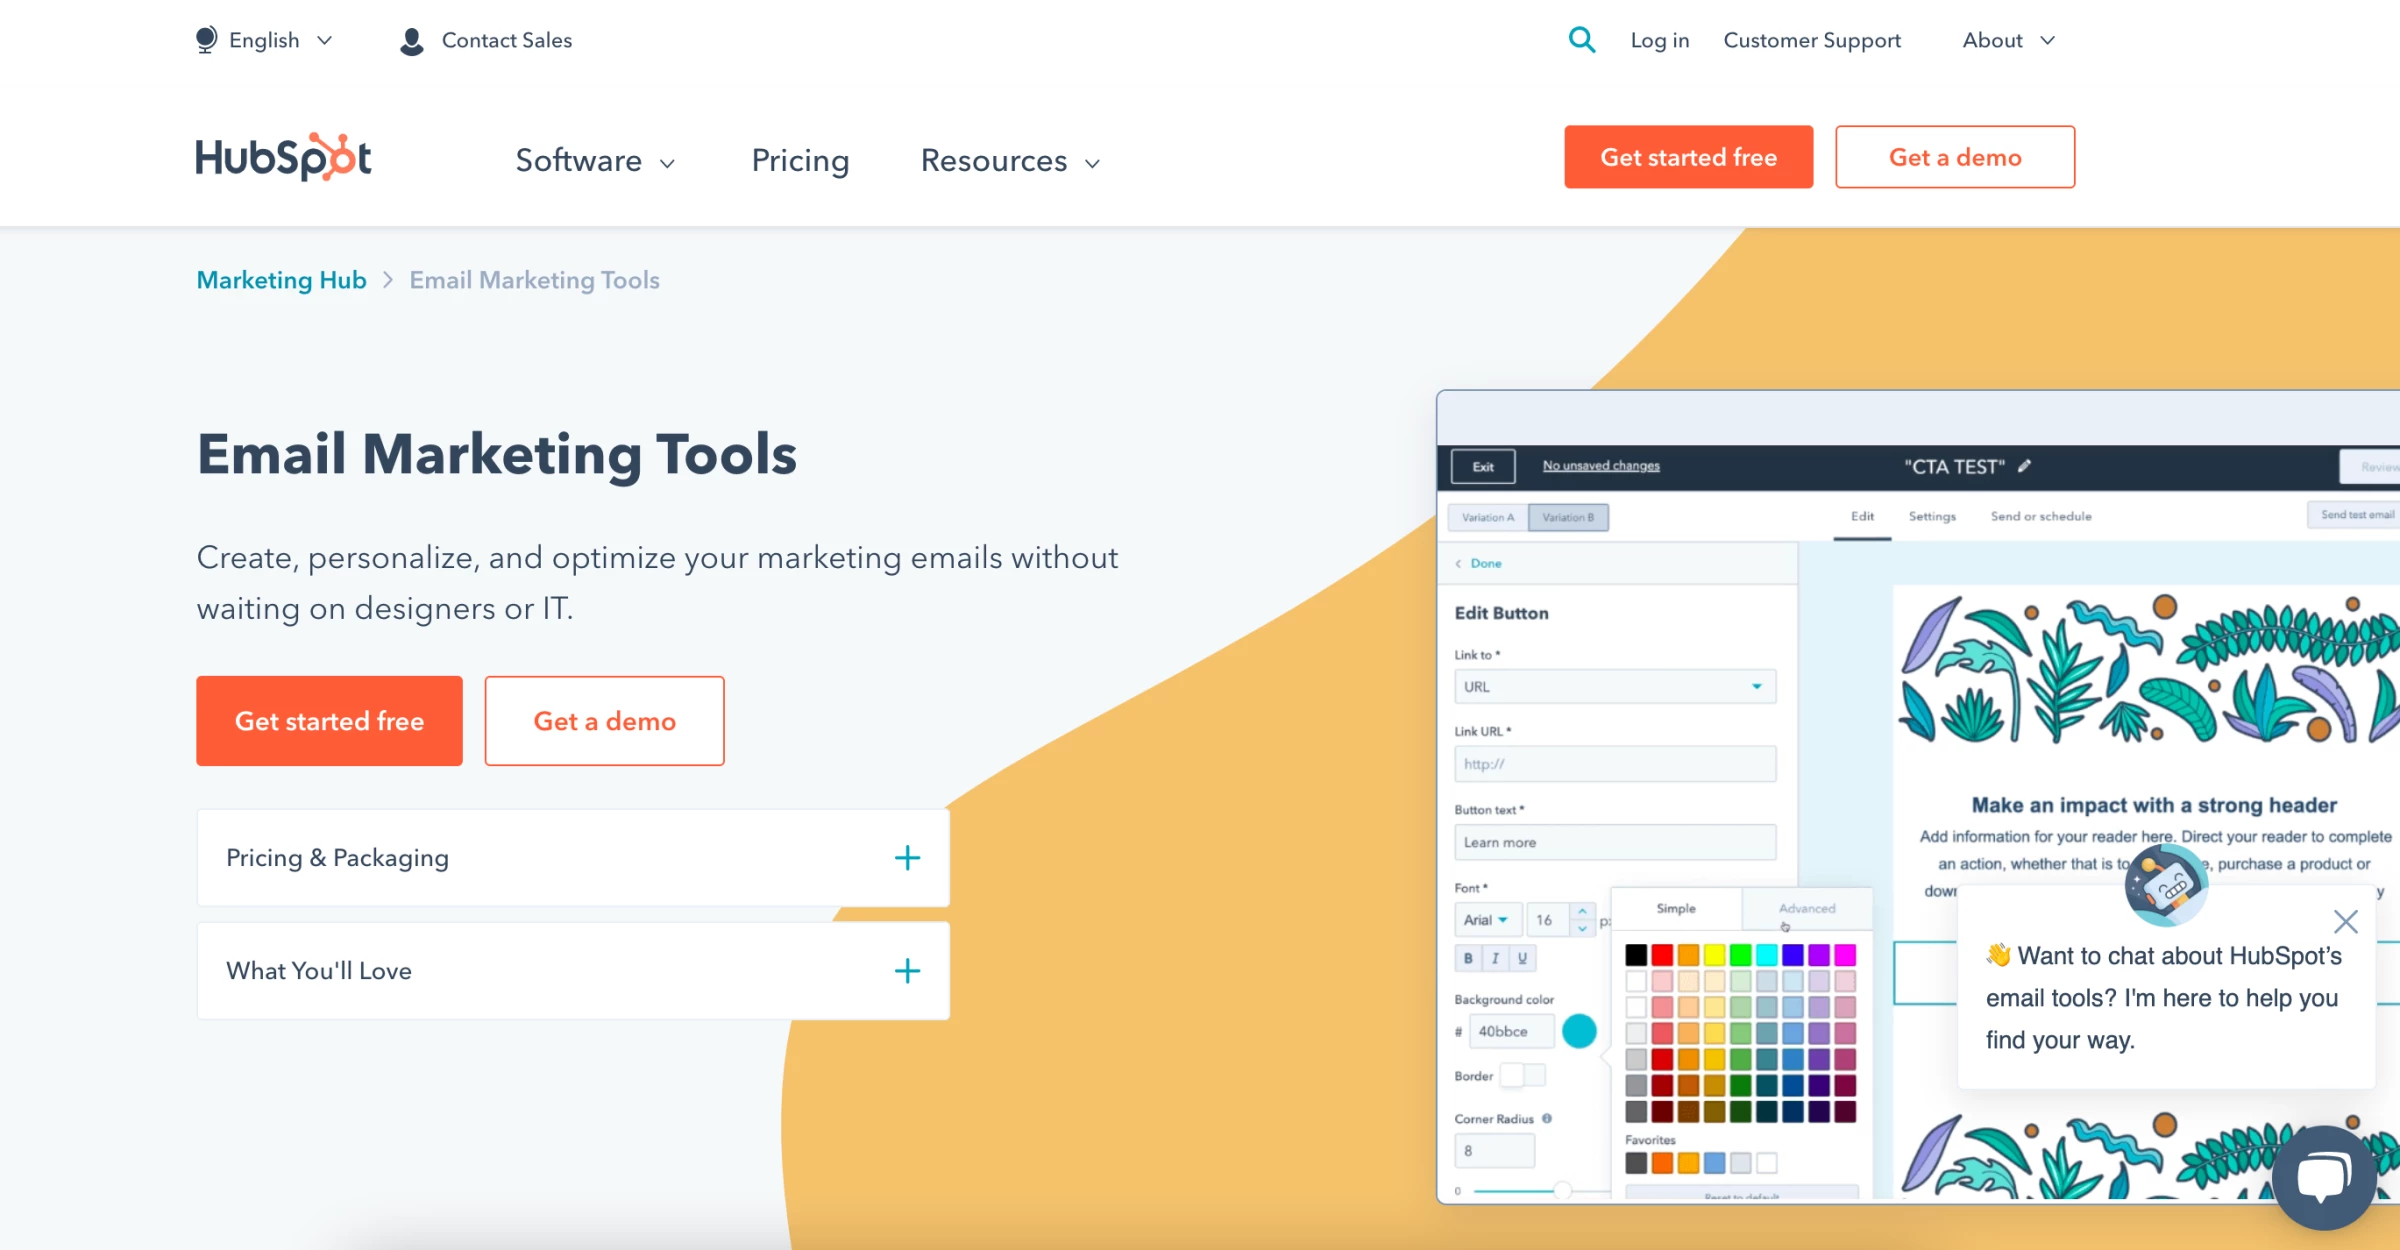Click the Contact Sales link
The image size is (2400, 1250).
click(507, 40)
